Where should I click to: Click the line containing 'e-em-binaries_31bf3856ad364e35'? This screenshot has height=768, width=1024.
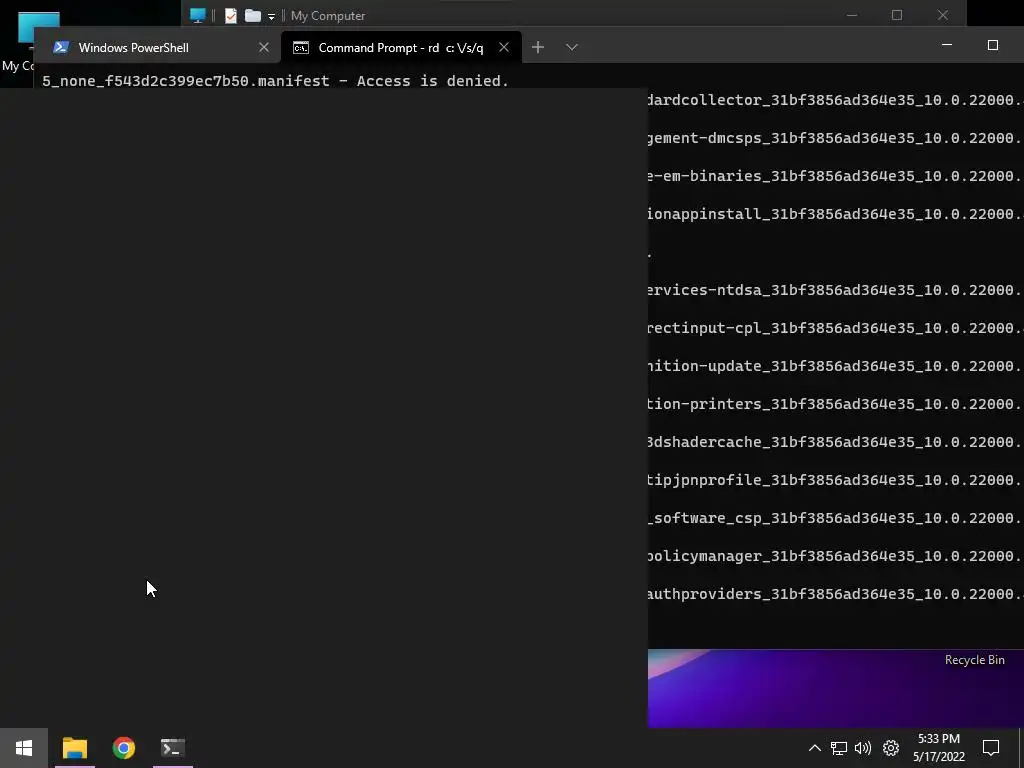pyautogui.click(x=835, y=176)
